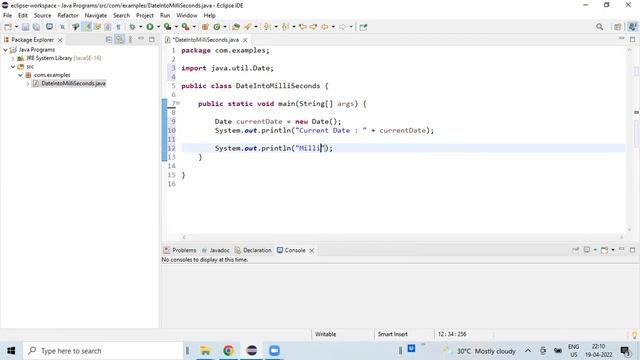Click Display Selected Console icon

pos(587,250)
